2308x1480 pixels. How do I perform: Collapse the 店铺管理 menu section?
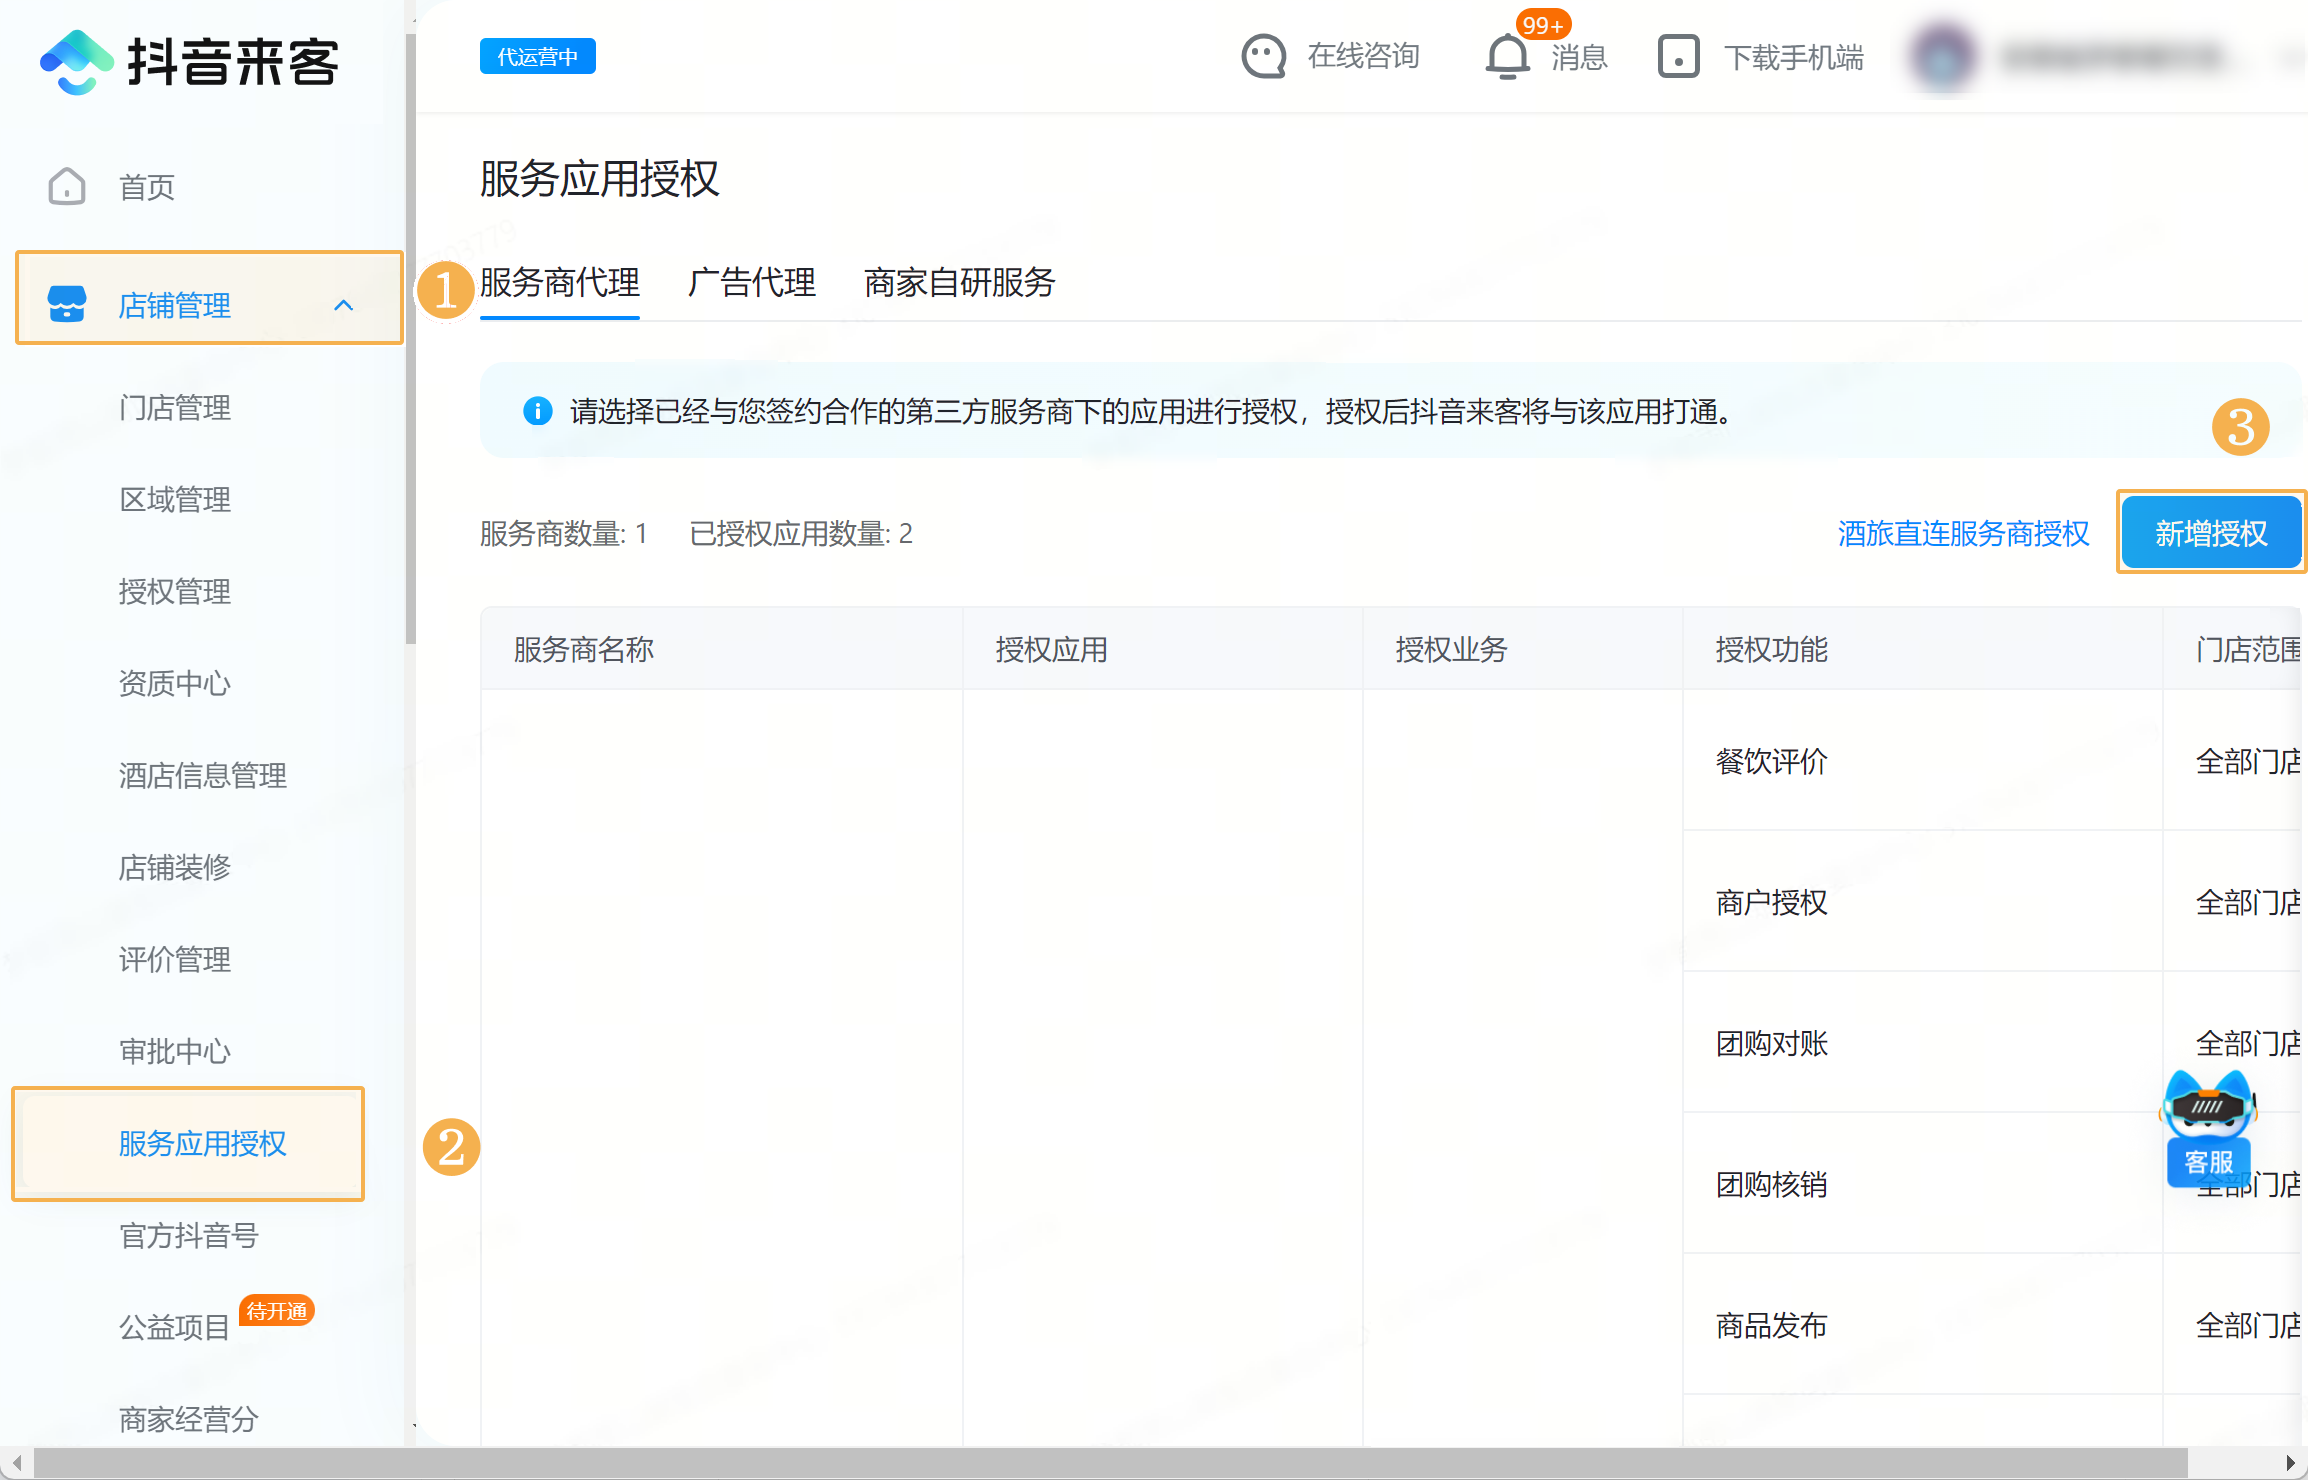click(x=346, y=304)
